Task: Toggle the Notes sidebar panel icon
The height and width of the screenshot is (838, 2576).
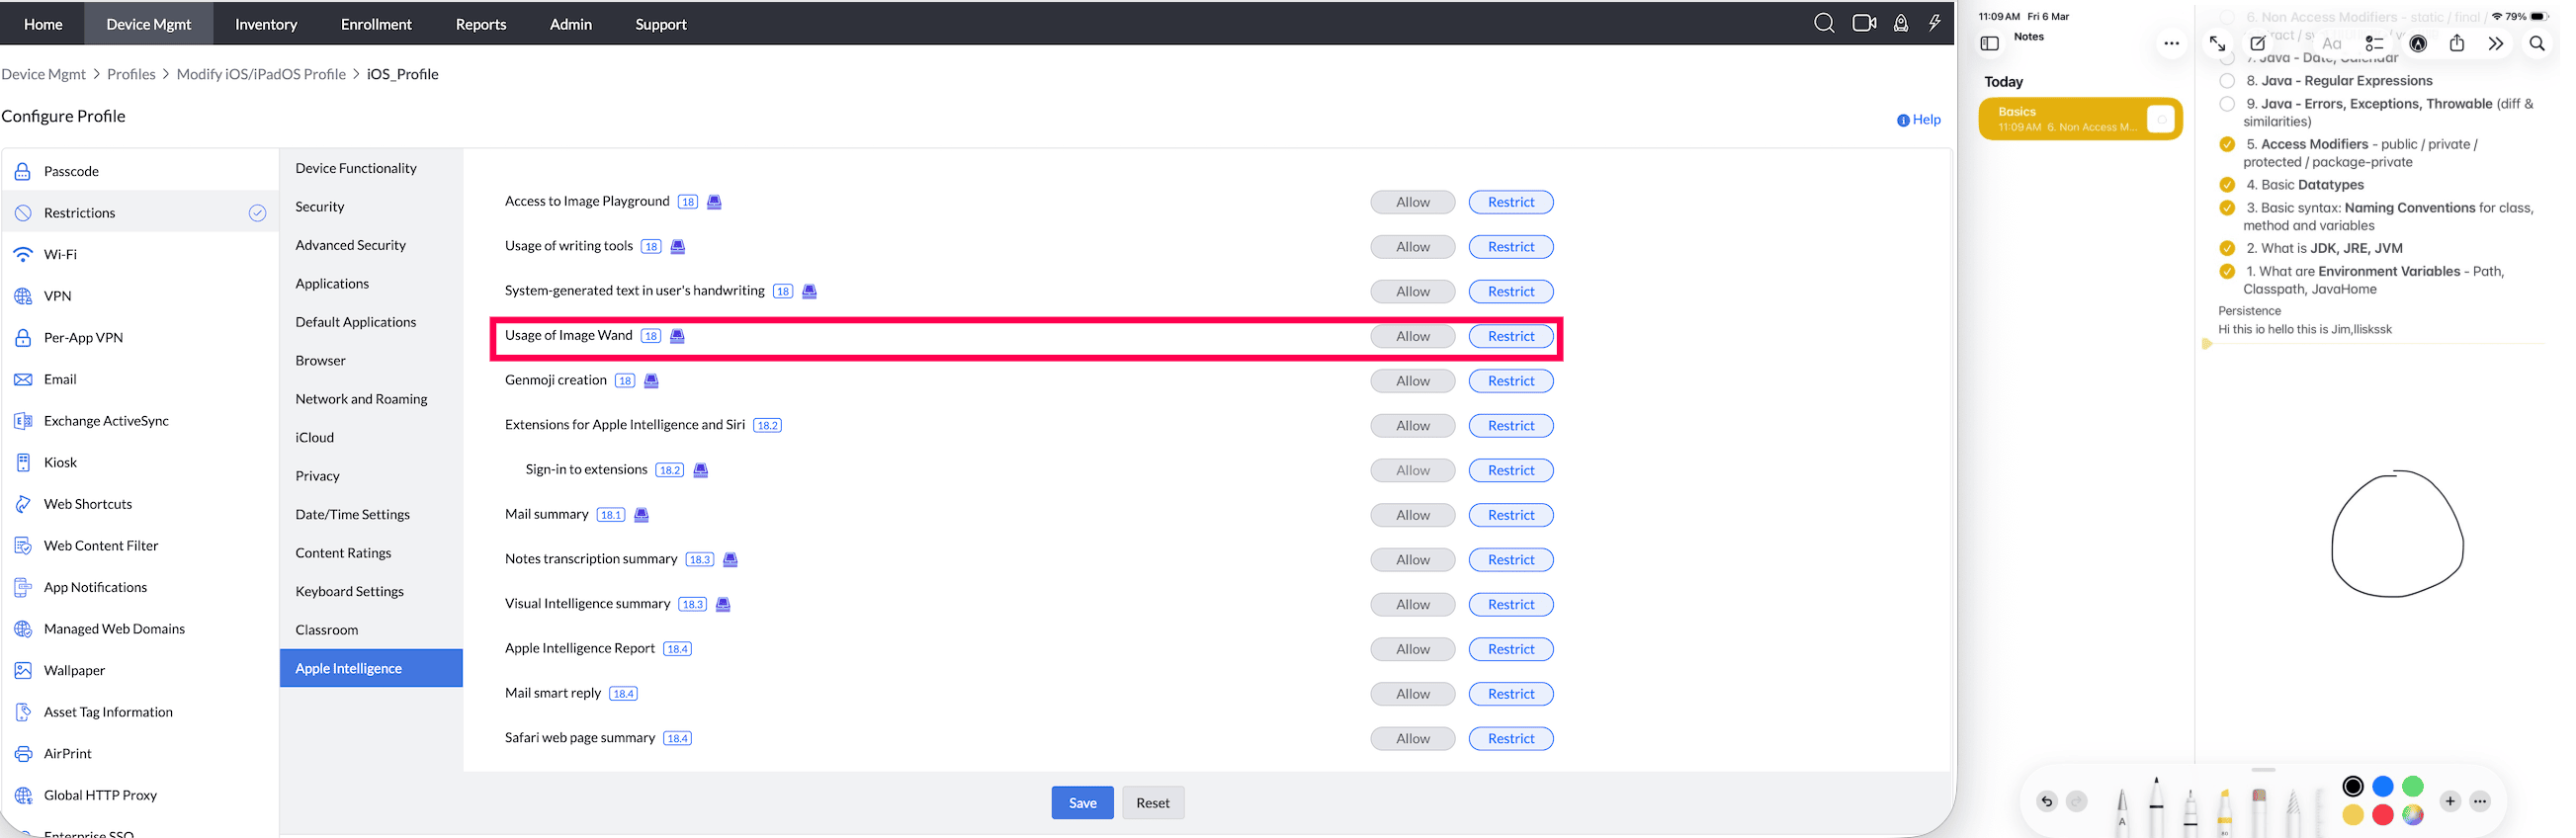Action: [x=1989, y=43]
